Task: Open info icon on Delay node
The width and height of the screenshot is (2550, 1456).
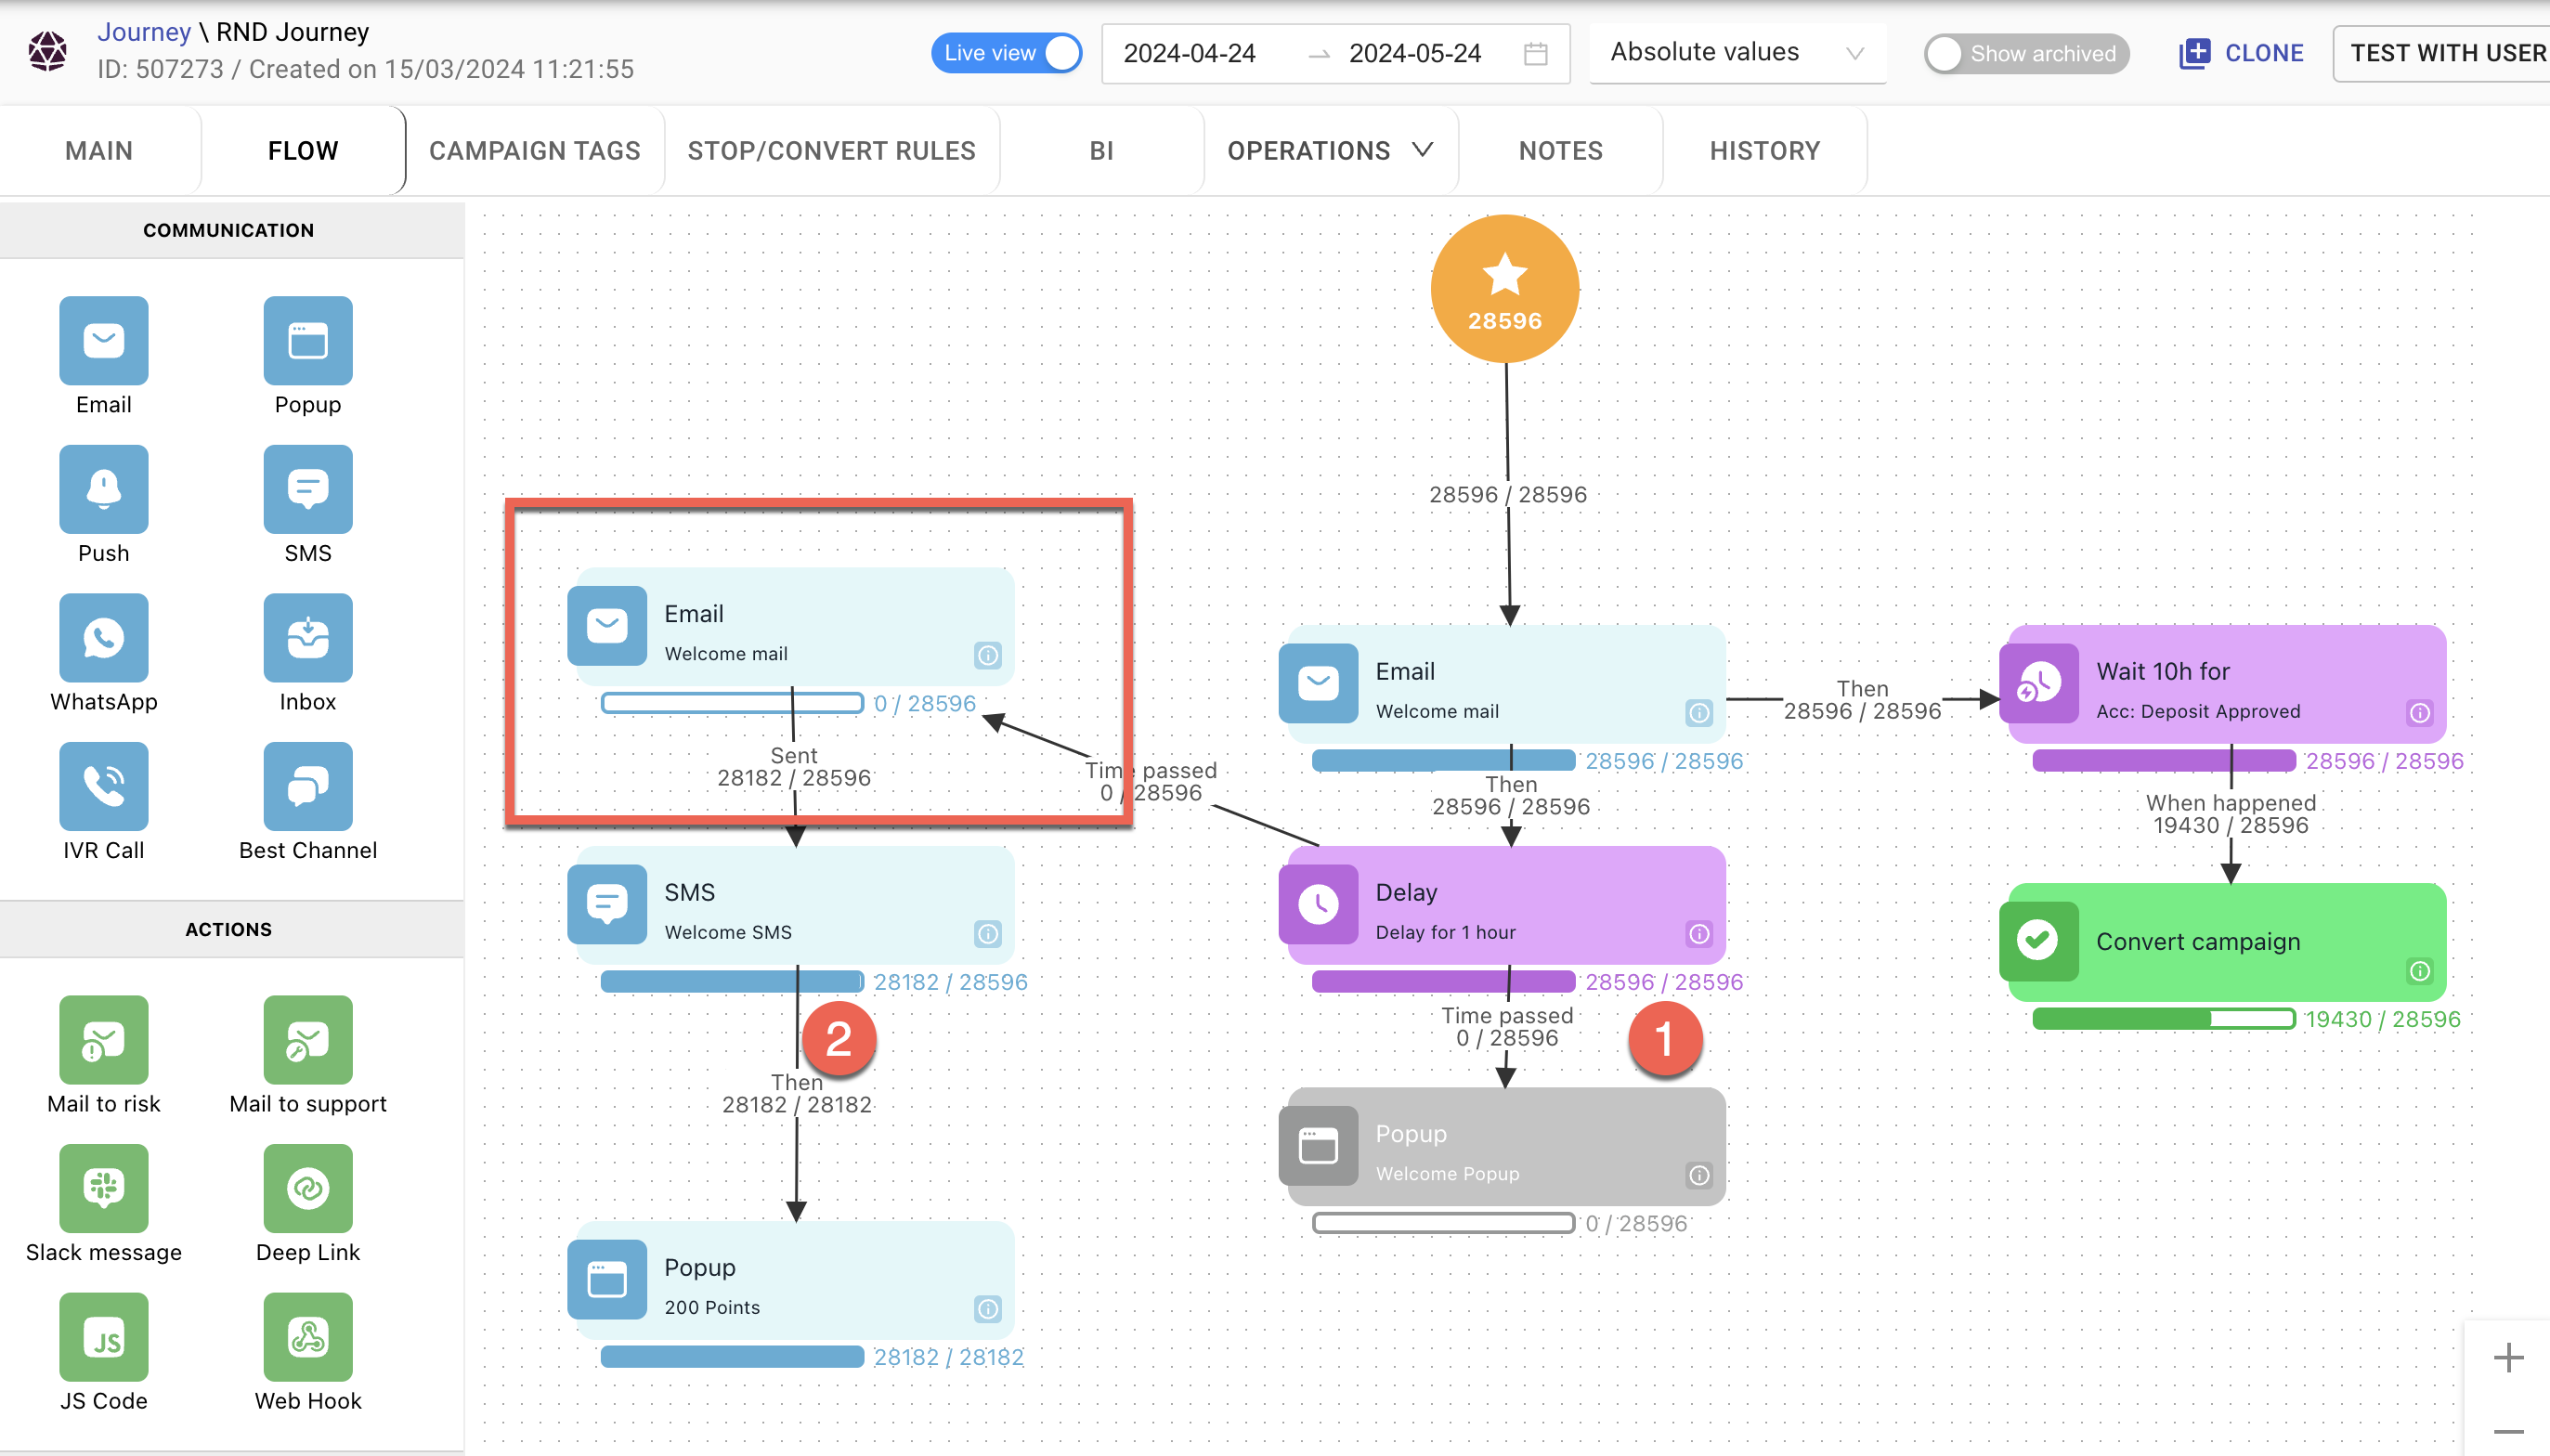Action: tap(1698, 933)
